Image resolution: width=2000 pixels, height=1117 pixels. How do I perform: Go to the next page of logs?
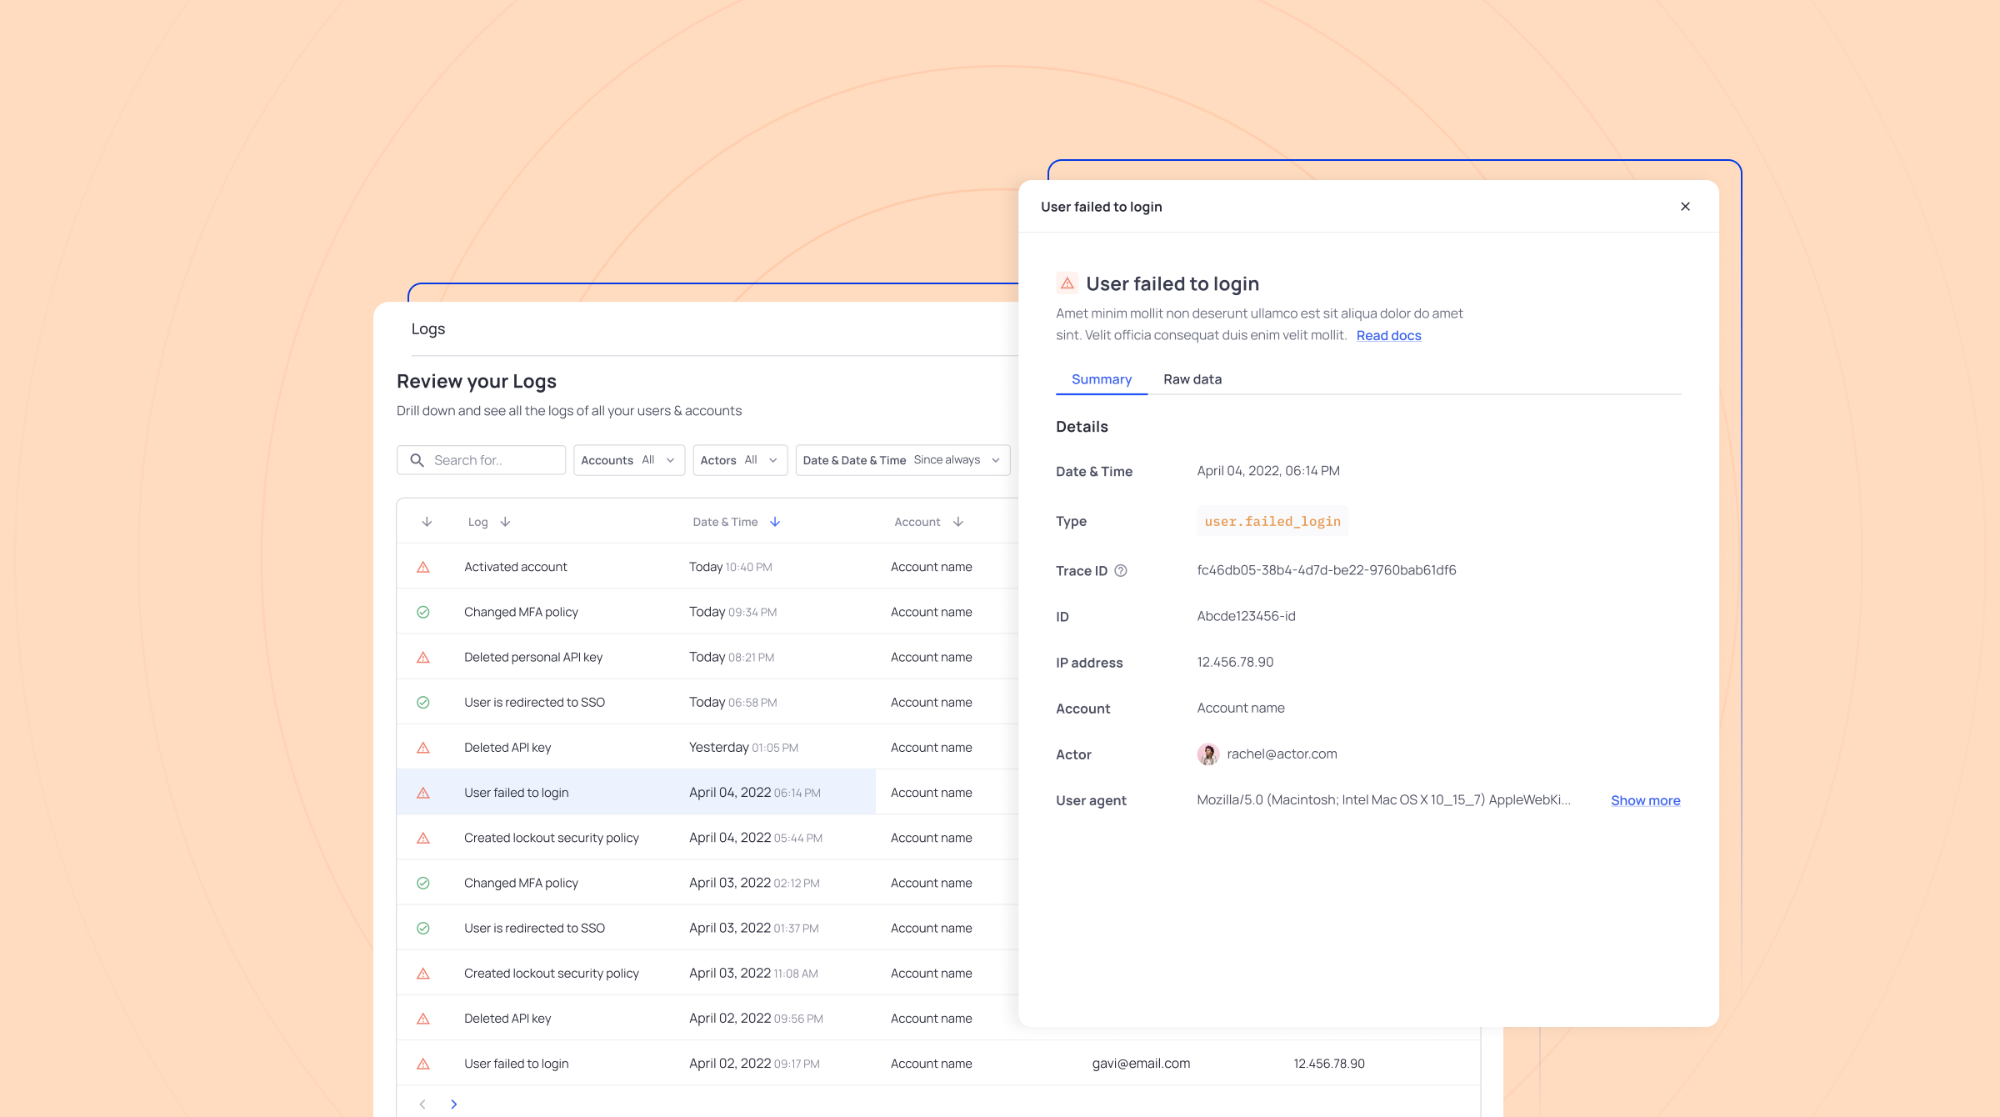coord(454,1104)
